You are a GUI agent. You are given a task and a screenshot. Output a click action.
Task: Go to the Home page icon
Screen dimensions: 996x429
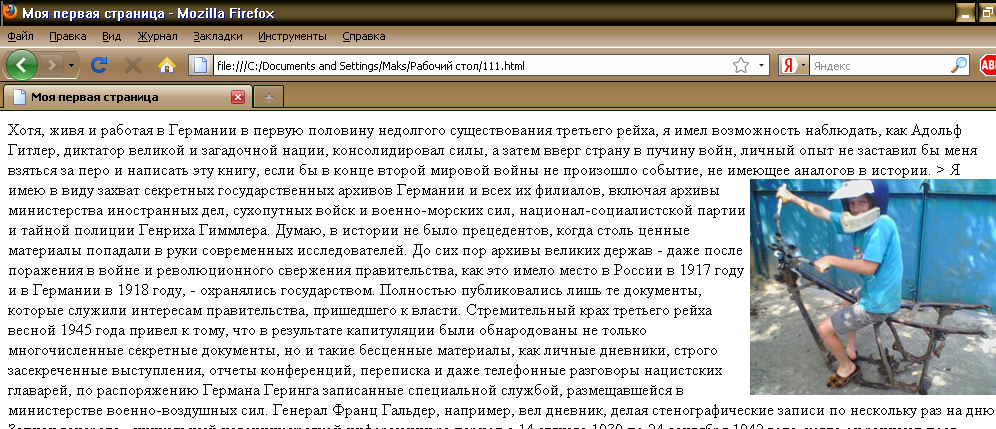(x=166, y=65)
